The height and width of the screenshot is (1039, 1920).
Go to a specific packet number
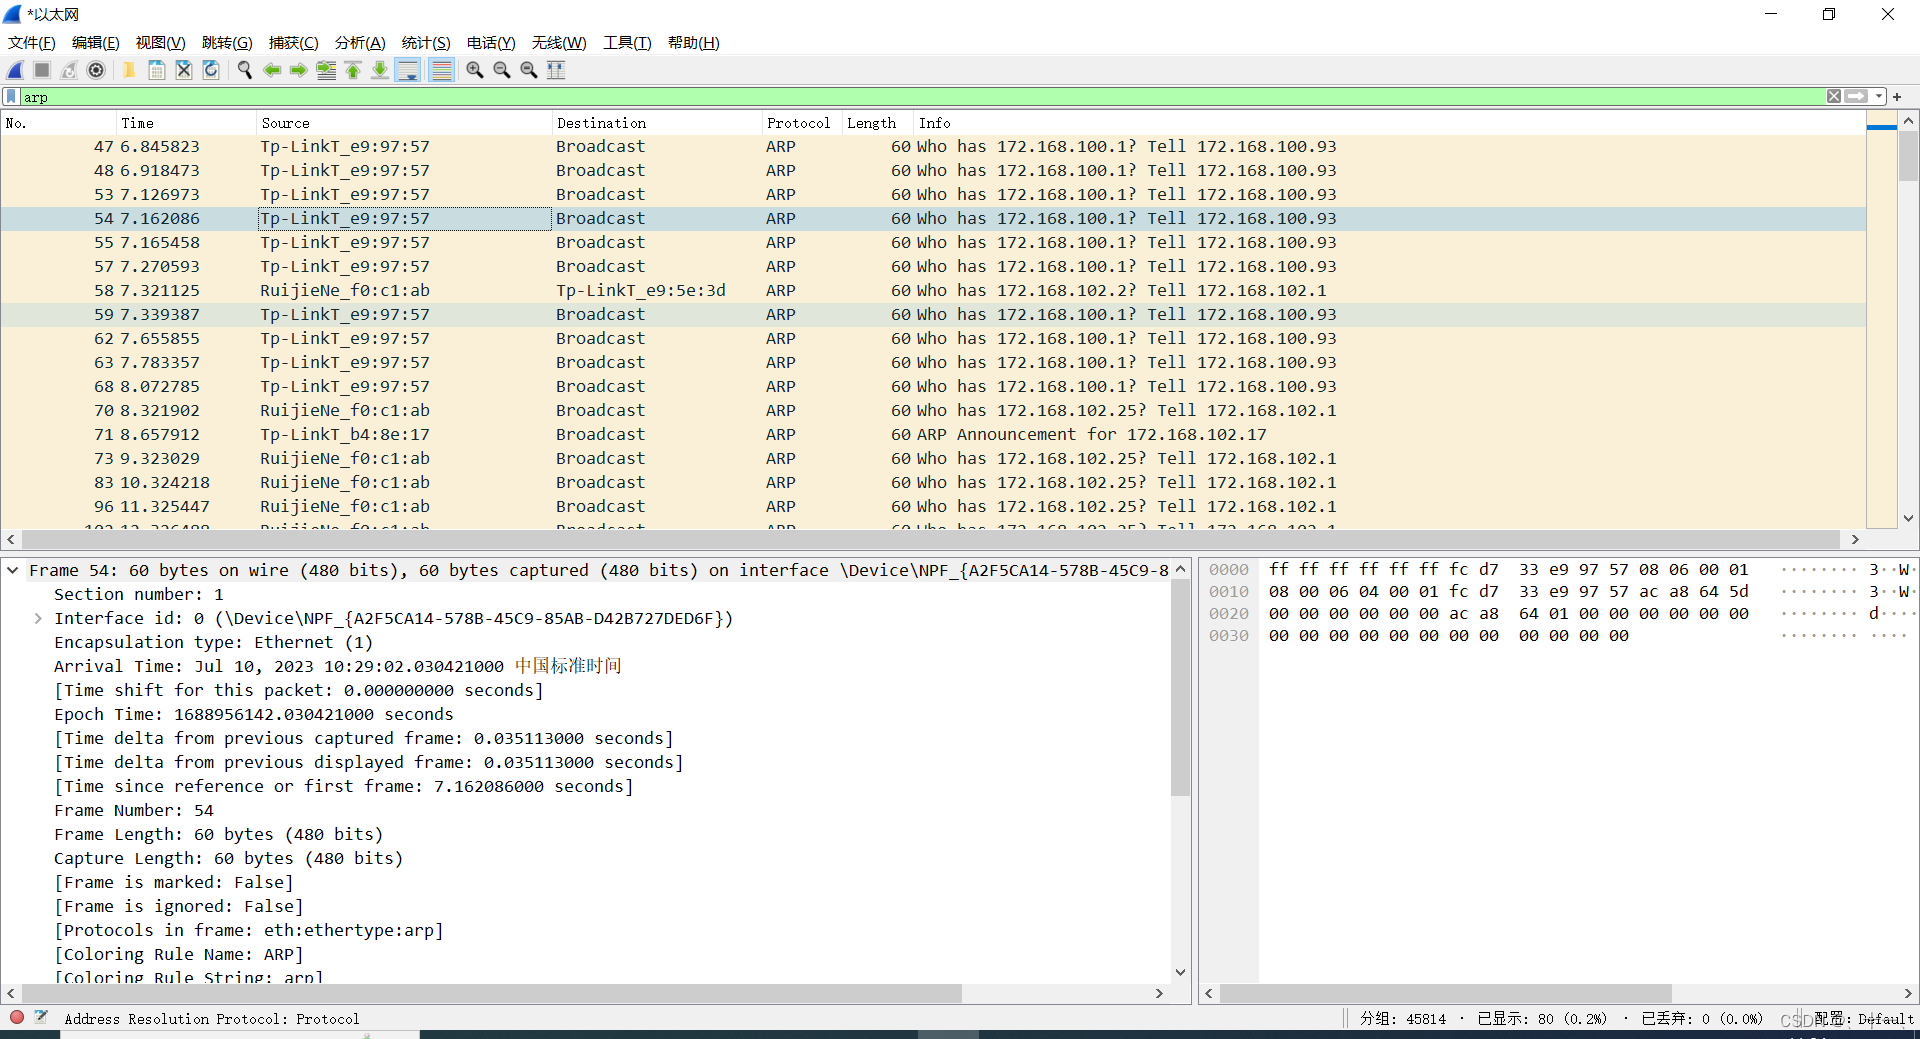pyautogui.click(x=326, y=70)
